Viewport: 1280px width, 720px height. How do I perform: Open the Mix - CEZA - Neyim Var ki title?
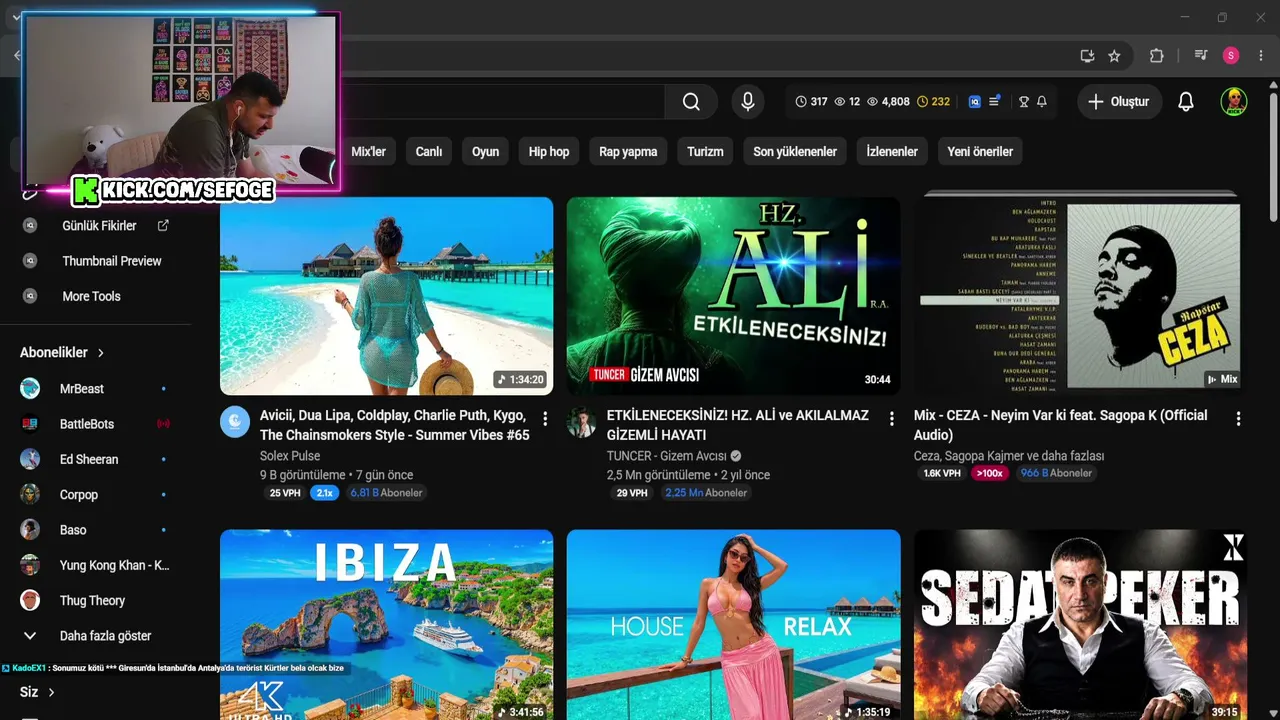coord(1061,425)
